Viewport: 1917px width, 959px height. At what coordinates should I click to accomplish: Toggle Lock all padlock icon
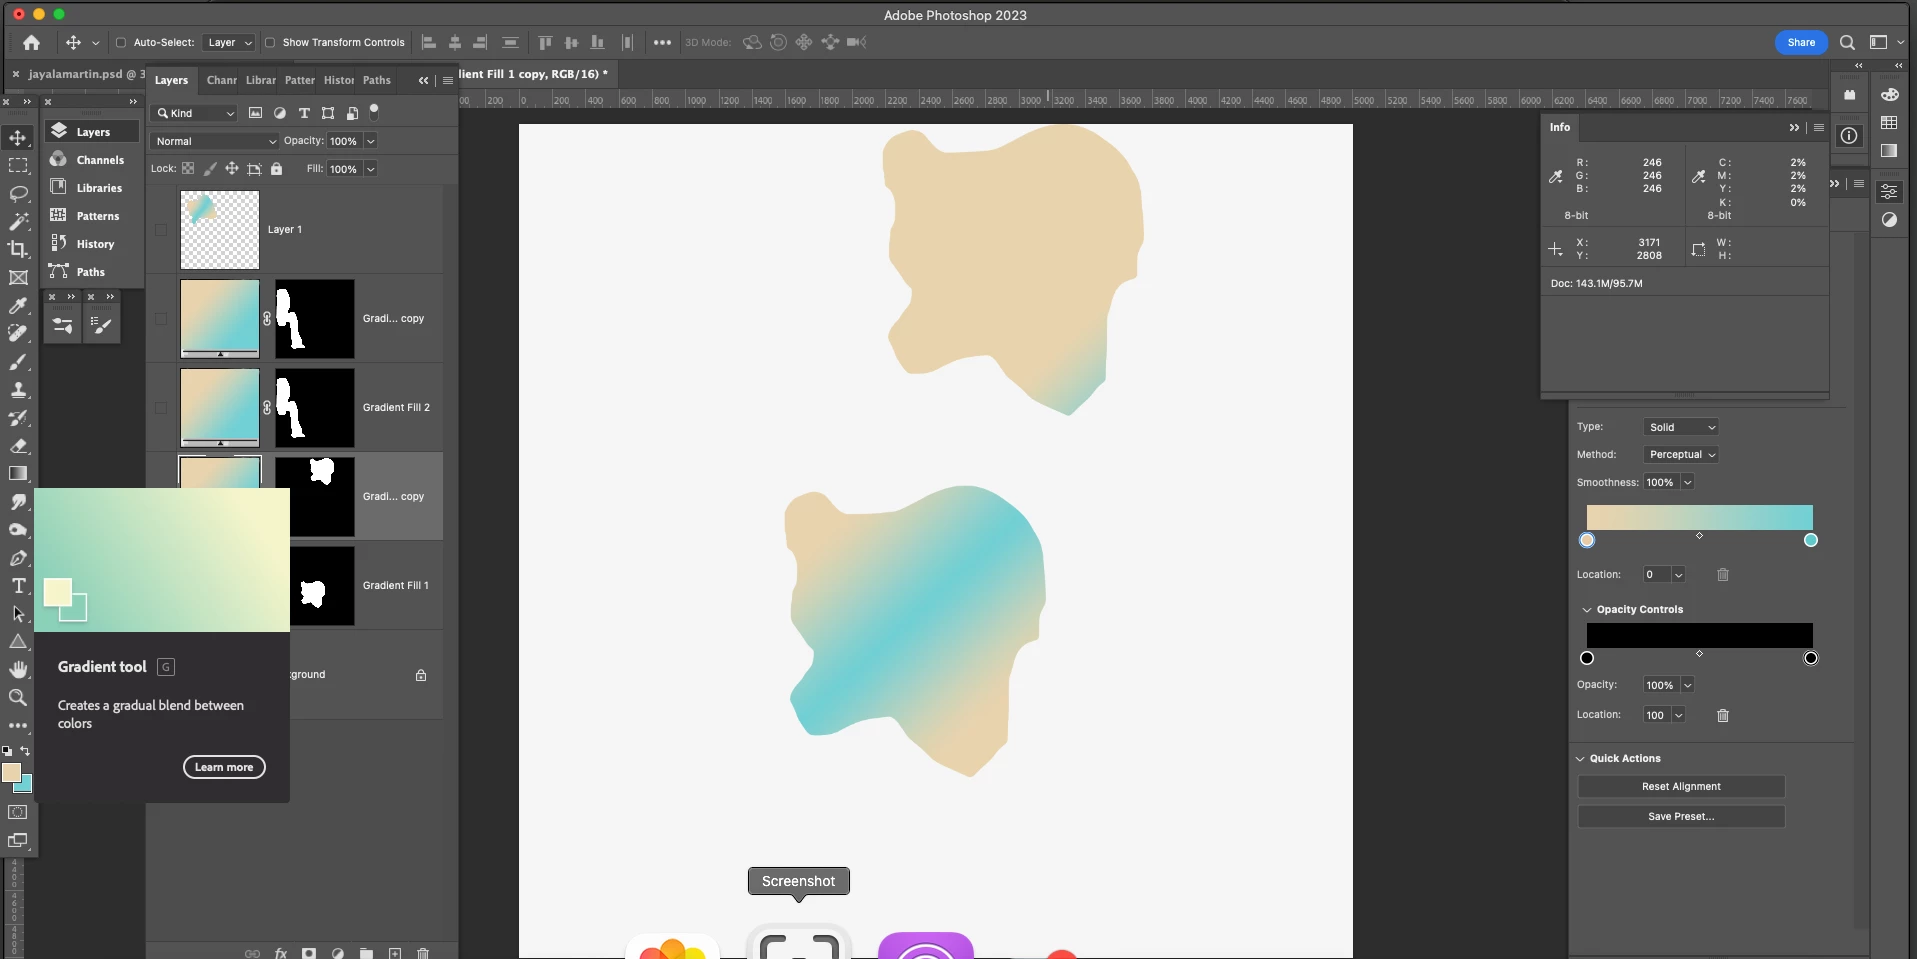[x=277, y=169]
